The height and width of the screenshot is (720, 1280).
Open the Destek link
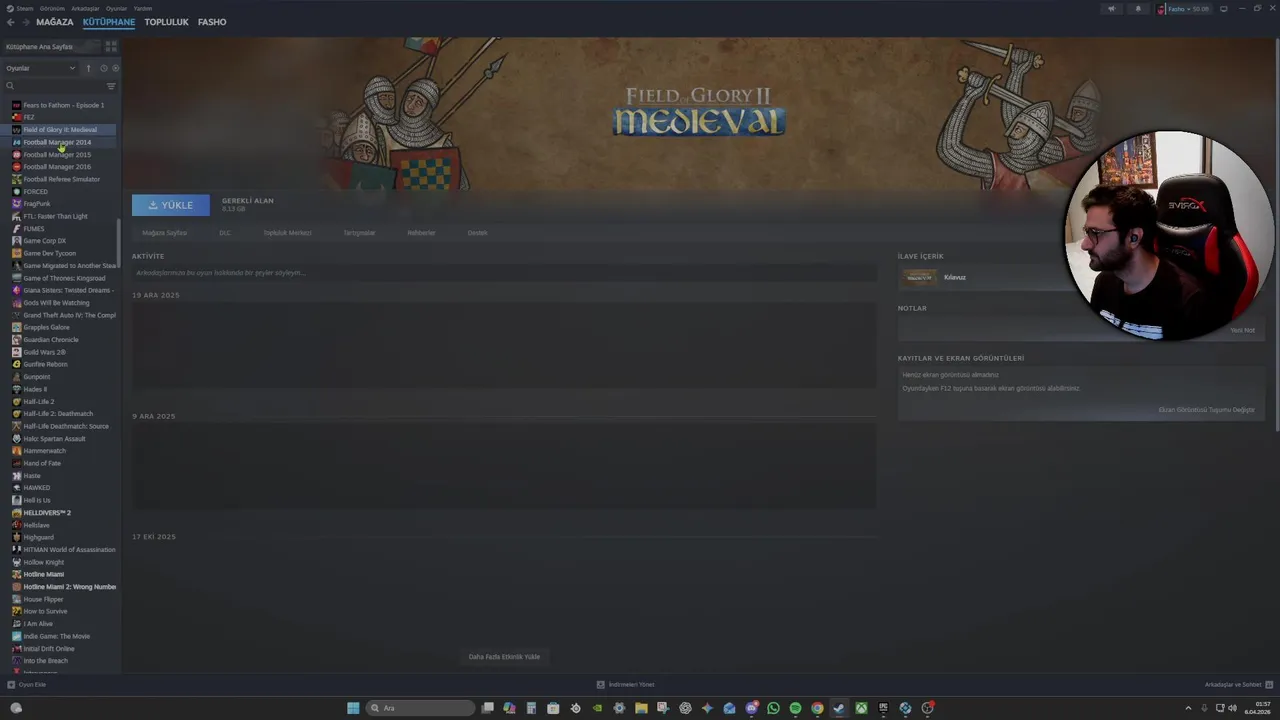[478, 233]
